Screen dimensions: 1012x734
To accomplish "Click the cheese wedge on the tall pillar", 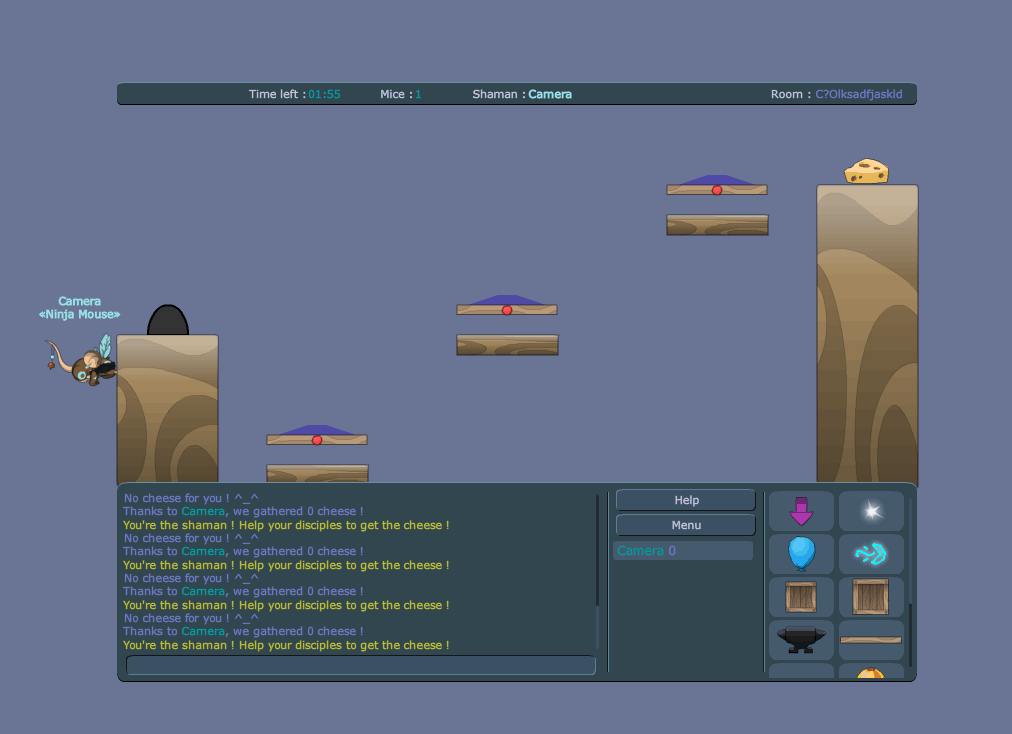I will (x=866, y=172).
